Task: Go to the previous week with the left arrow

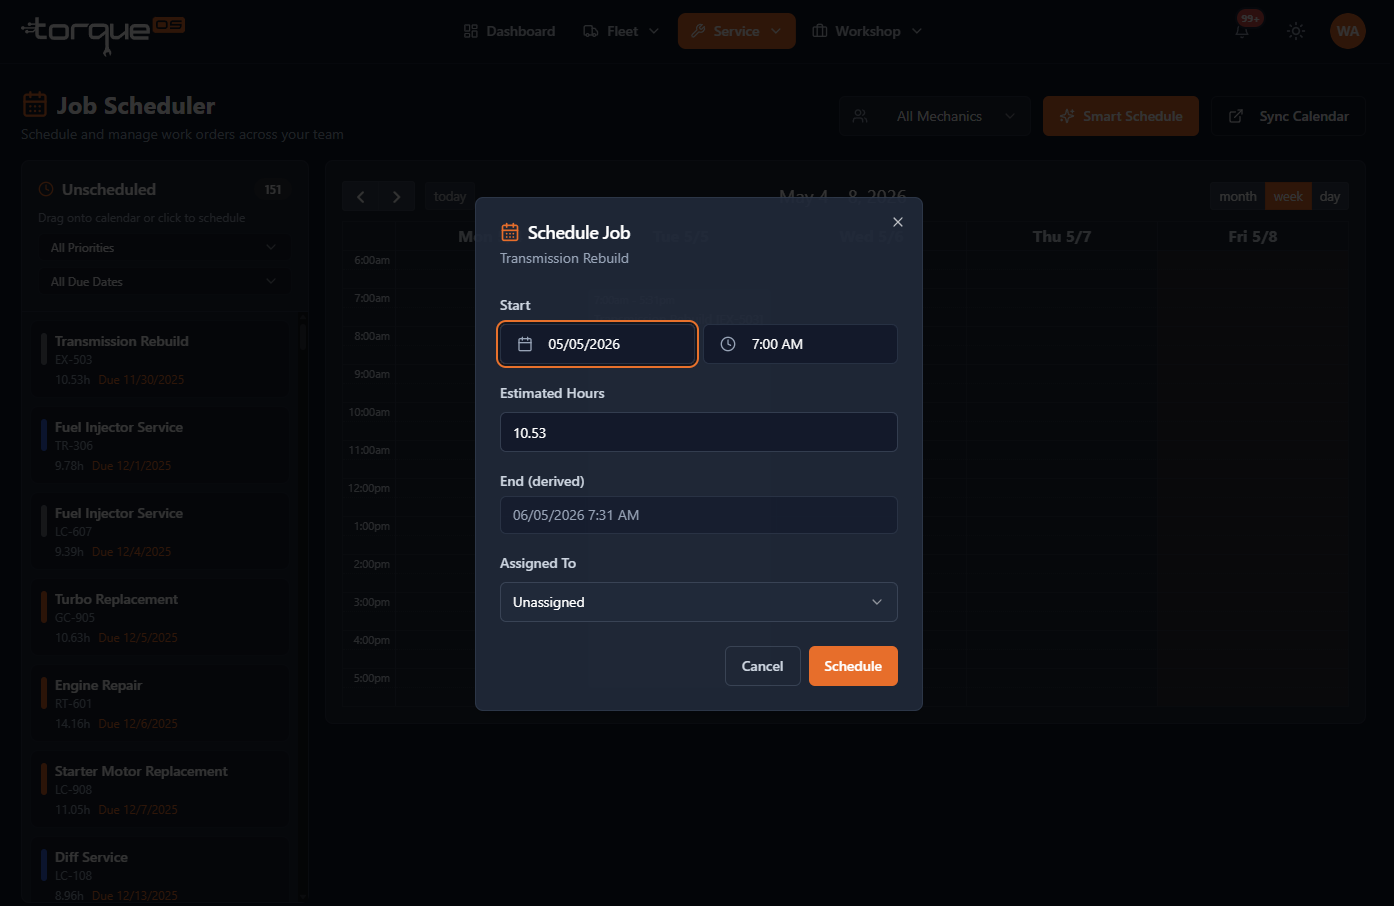Action: pyautogui.click(x=361, y=197)
